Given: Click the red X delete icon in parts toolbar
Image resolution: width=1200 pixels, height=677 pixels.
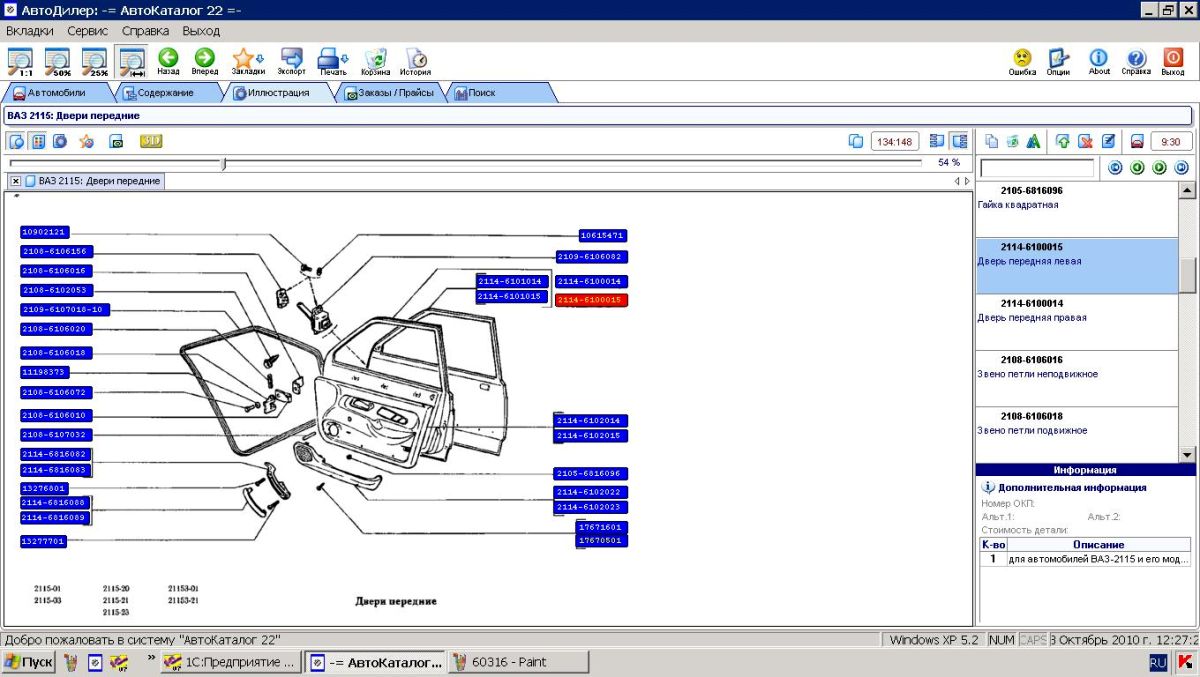Looking at the screenshot, I should coord(1085,141).
